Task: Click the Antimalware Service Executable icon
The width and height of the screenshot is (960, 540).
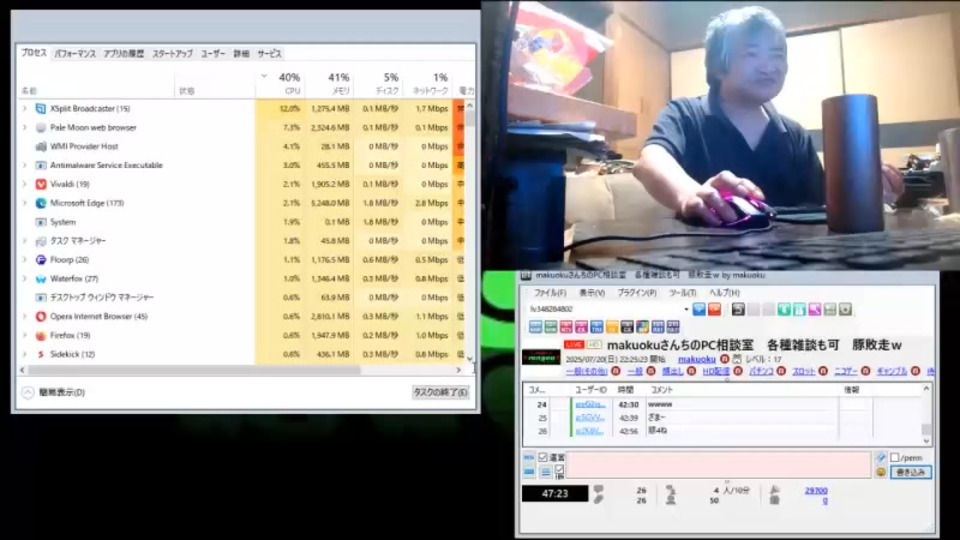Action: tap(40, 165)
